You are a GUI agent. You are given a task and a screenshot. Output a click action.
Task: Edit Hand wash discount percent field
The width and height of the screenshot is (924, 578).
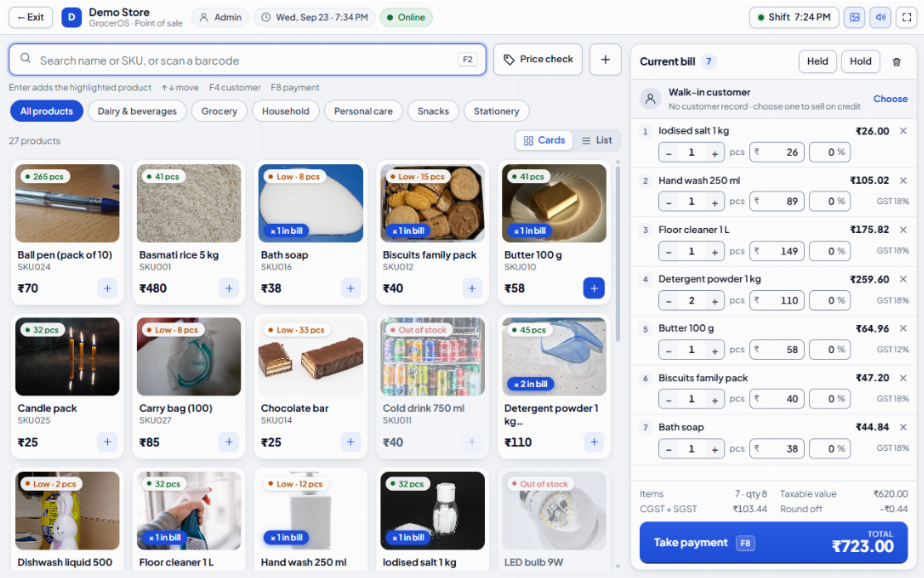(x=830, y=202)
